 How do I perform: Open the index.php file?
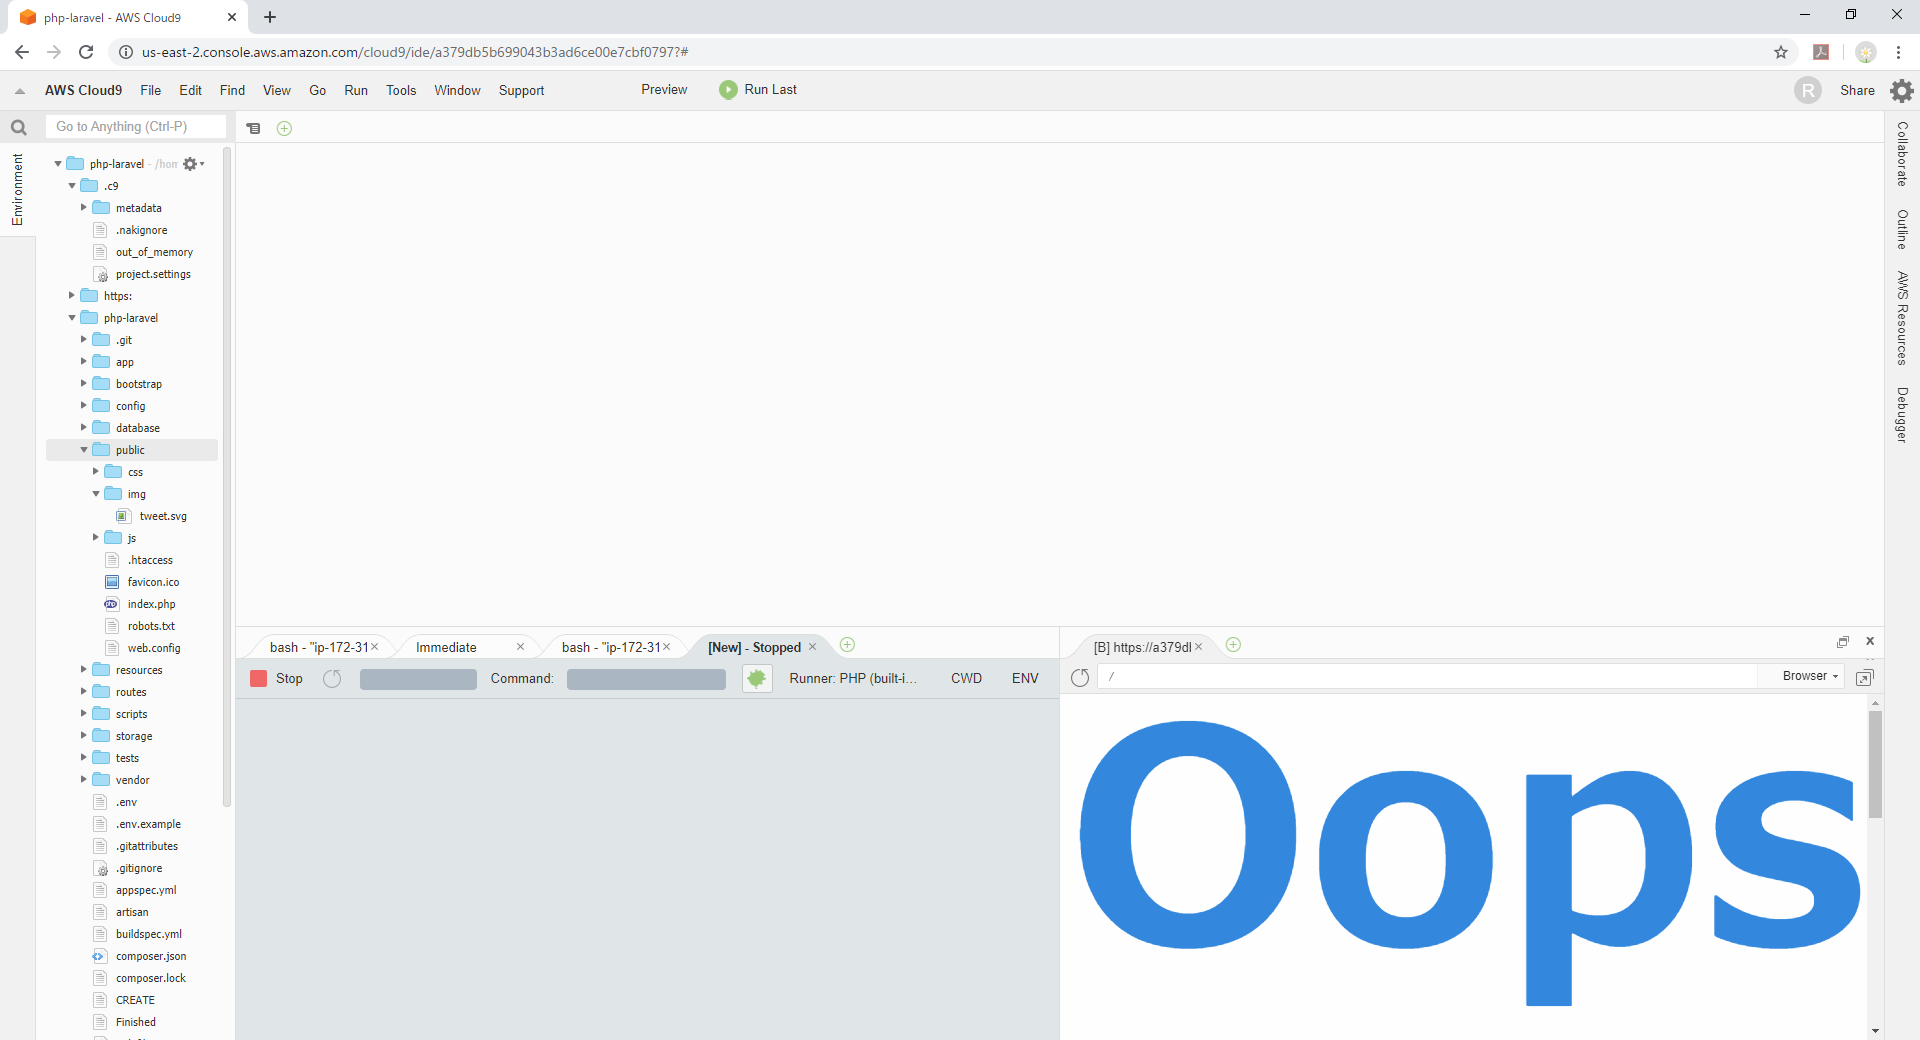point(151,605)
